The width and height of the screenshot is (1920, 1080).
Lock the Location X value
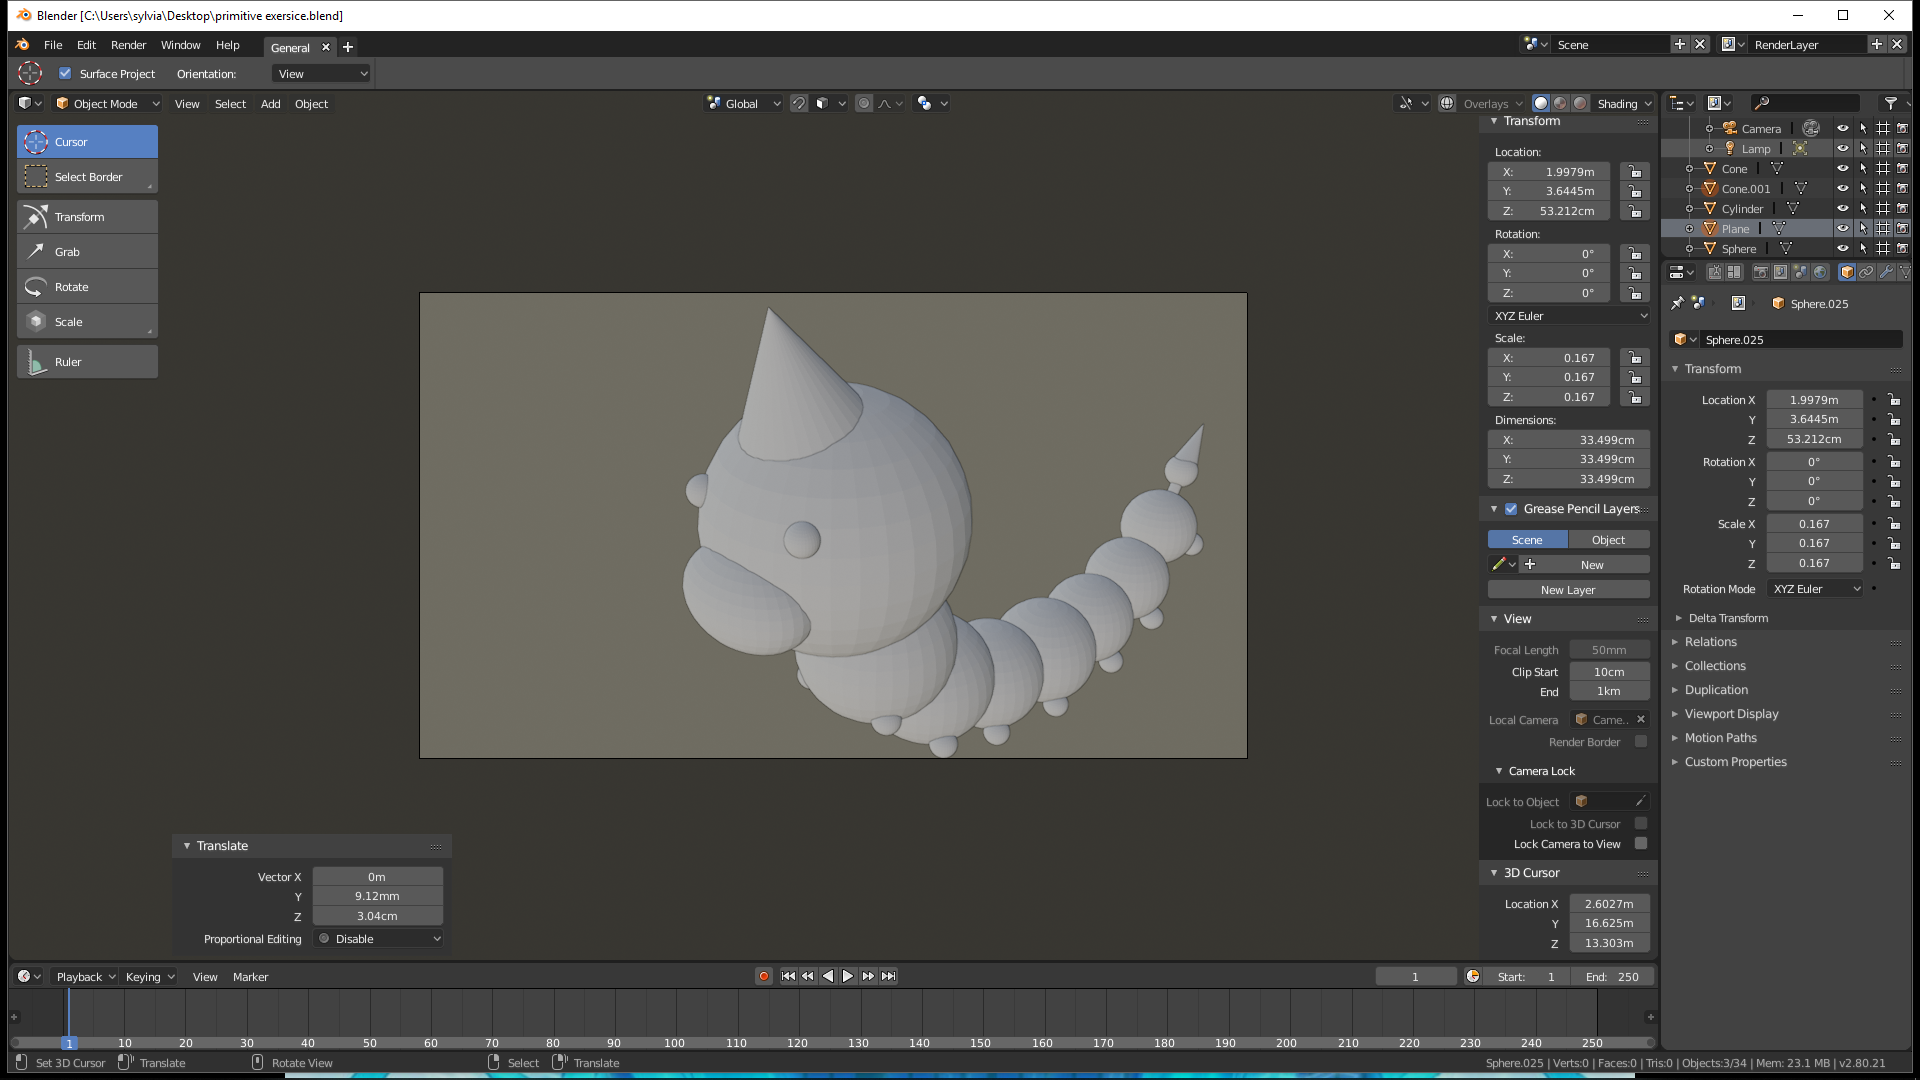click(x=1634, y=172)
